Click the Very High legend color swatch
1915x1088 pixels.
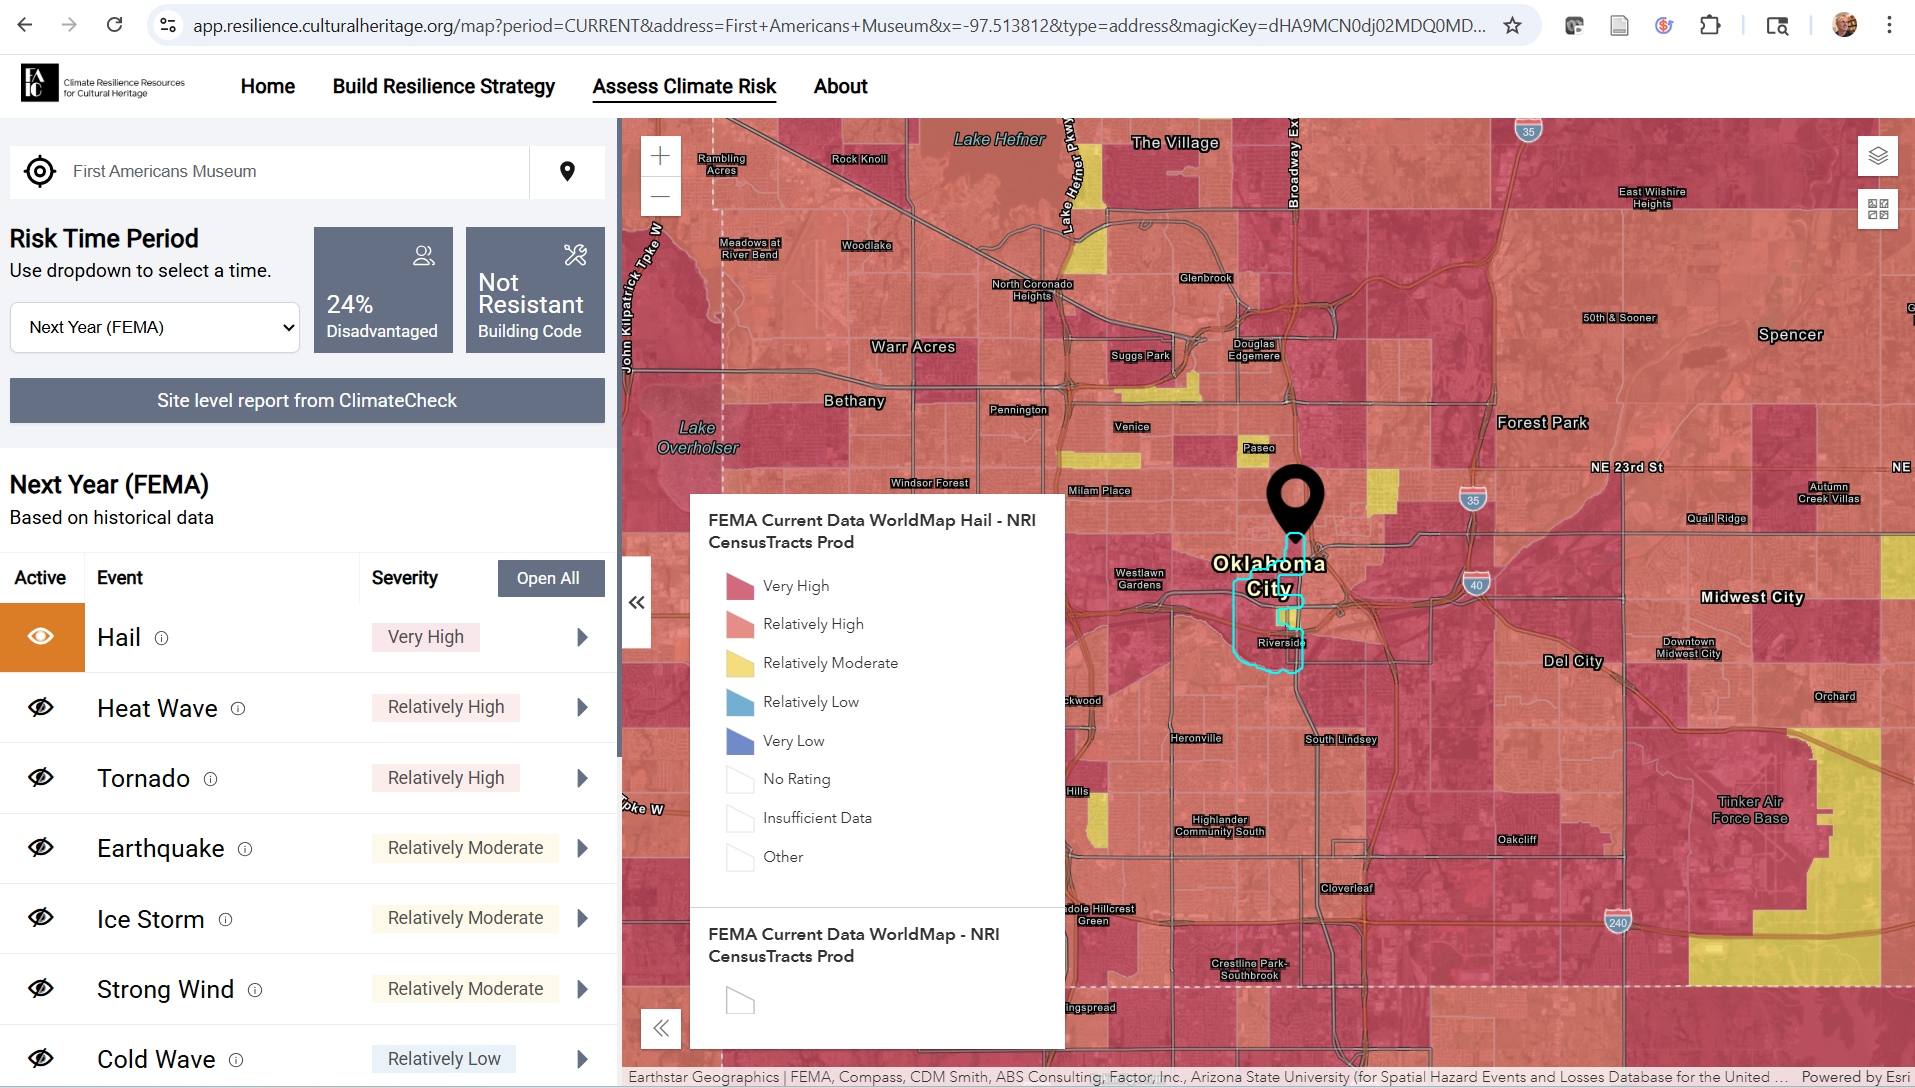click(740, 586)
